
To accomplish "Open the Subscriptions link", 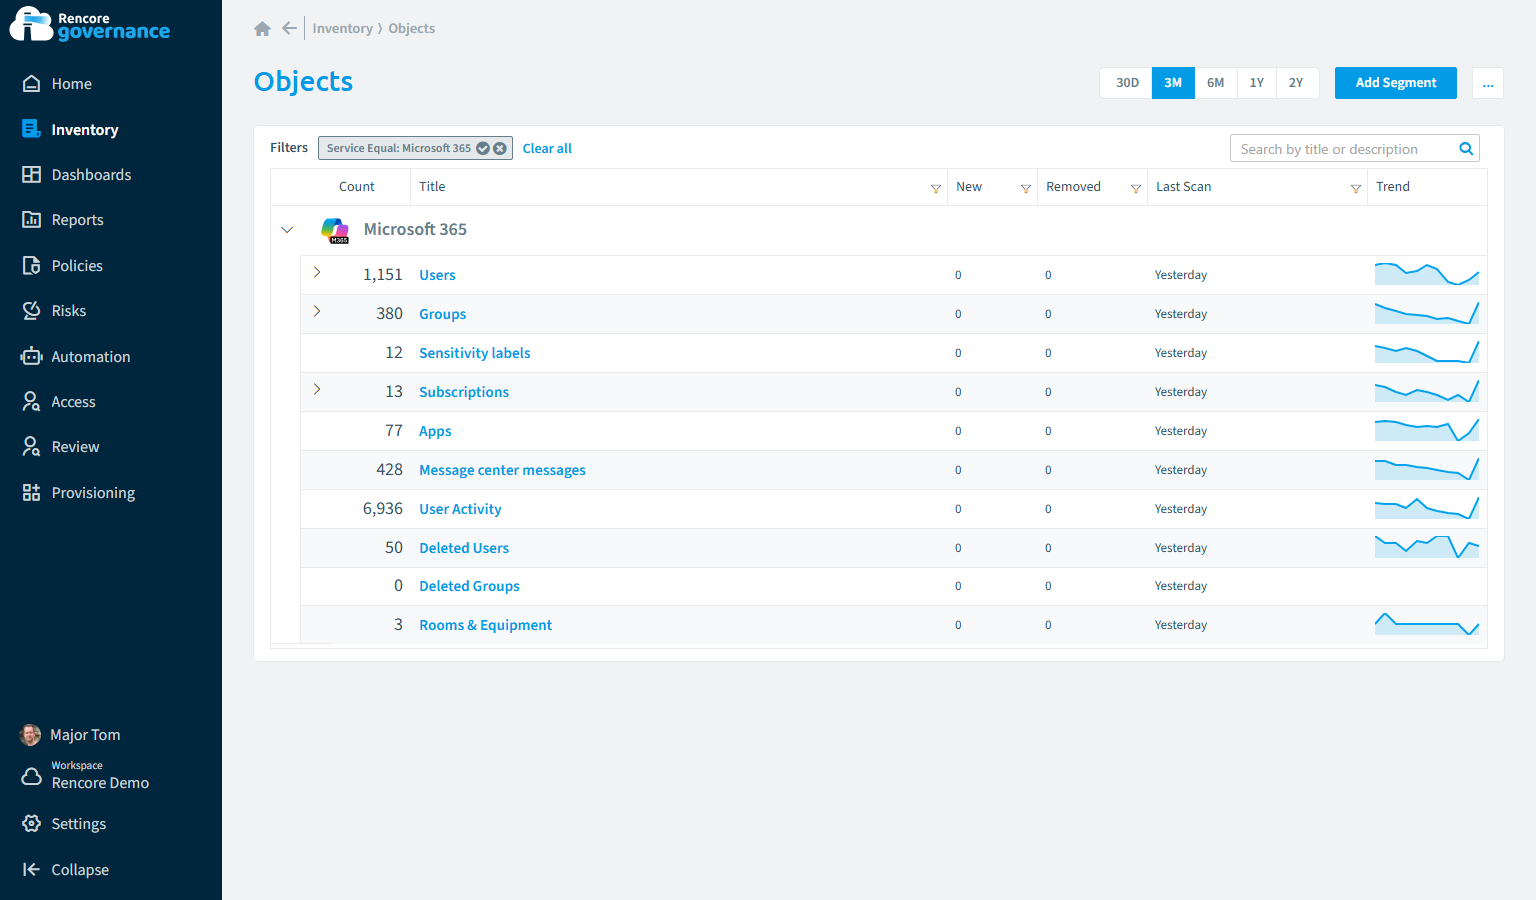I will 464,392.
